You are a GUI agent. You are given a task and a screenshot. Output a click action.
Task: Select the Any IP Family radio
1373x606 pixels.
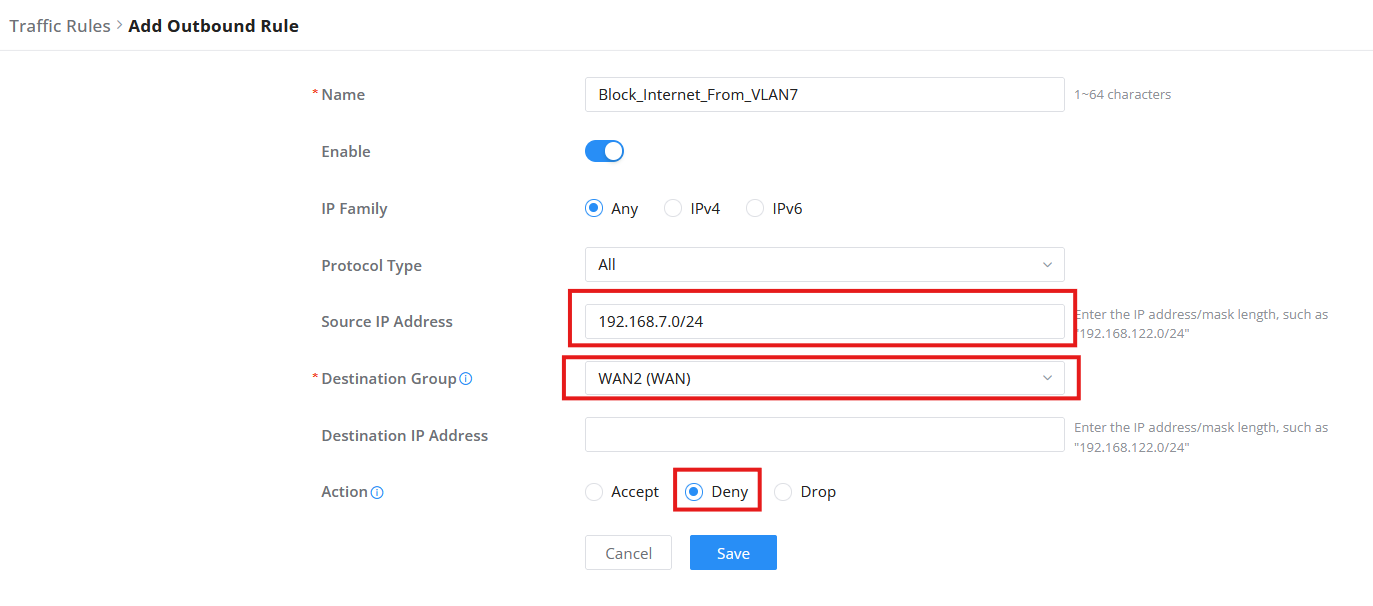[x=594, y=208]
